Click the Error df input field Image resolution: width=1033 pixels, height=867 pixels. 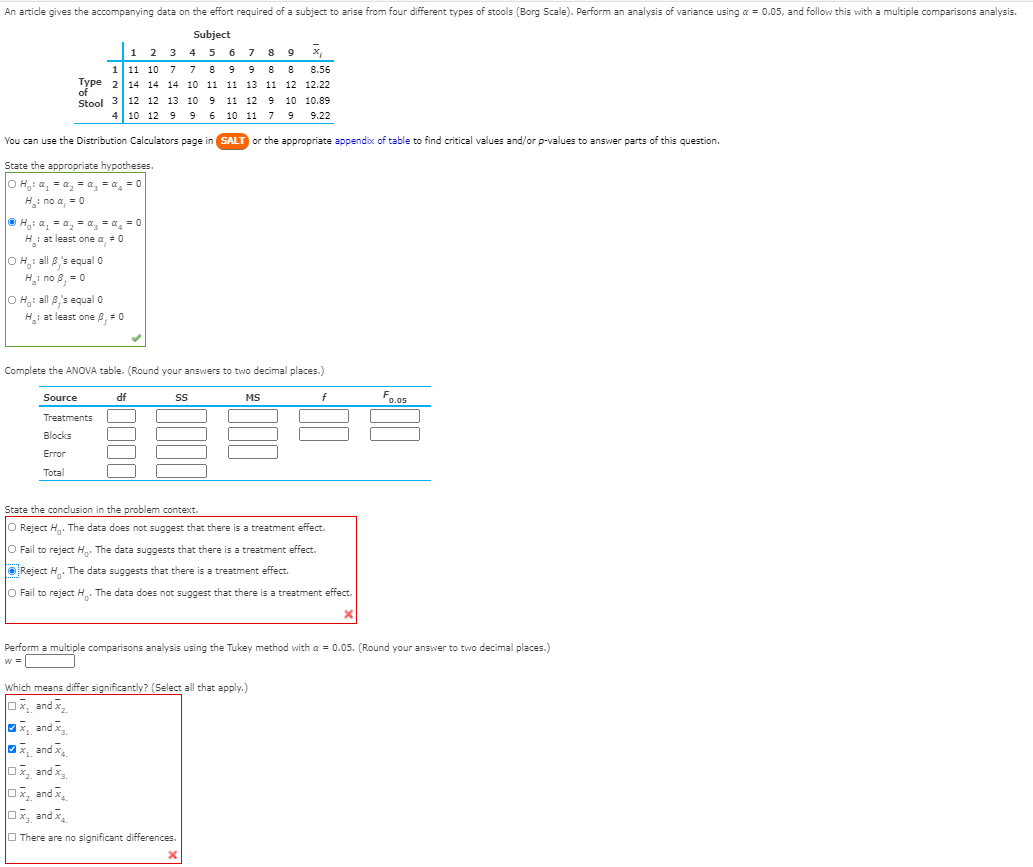[122, 452]
